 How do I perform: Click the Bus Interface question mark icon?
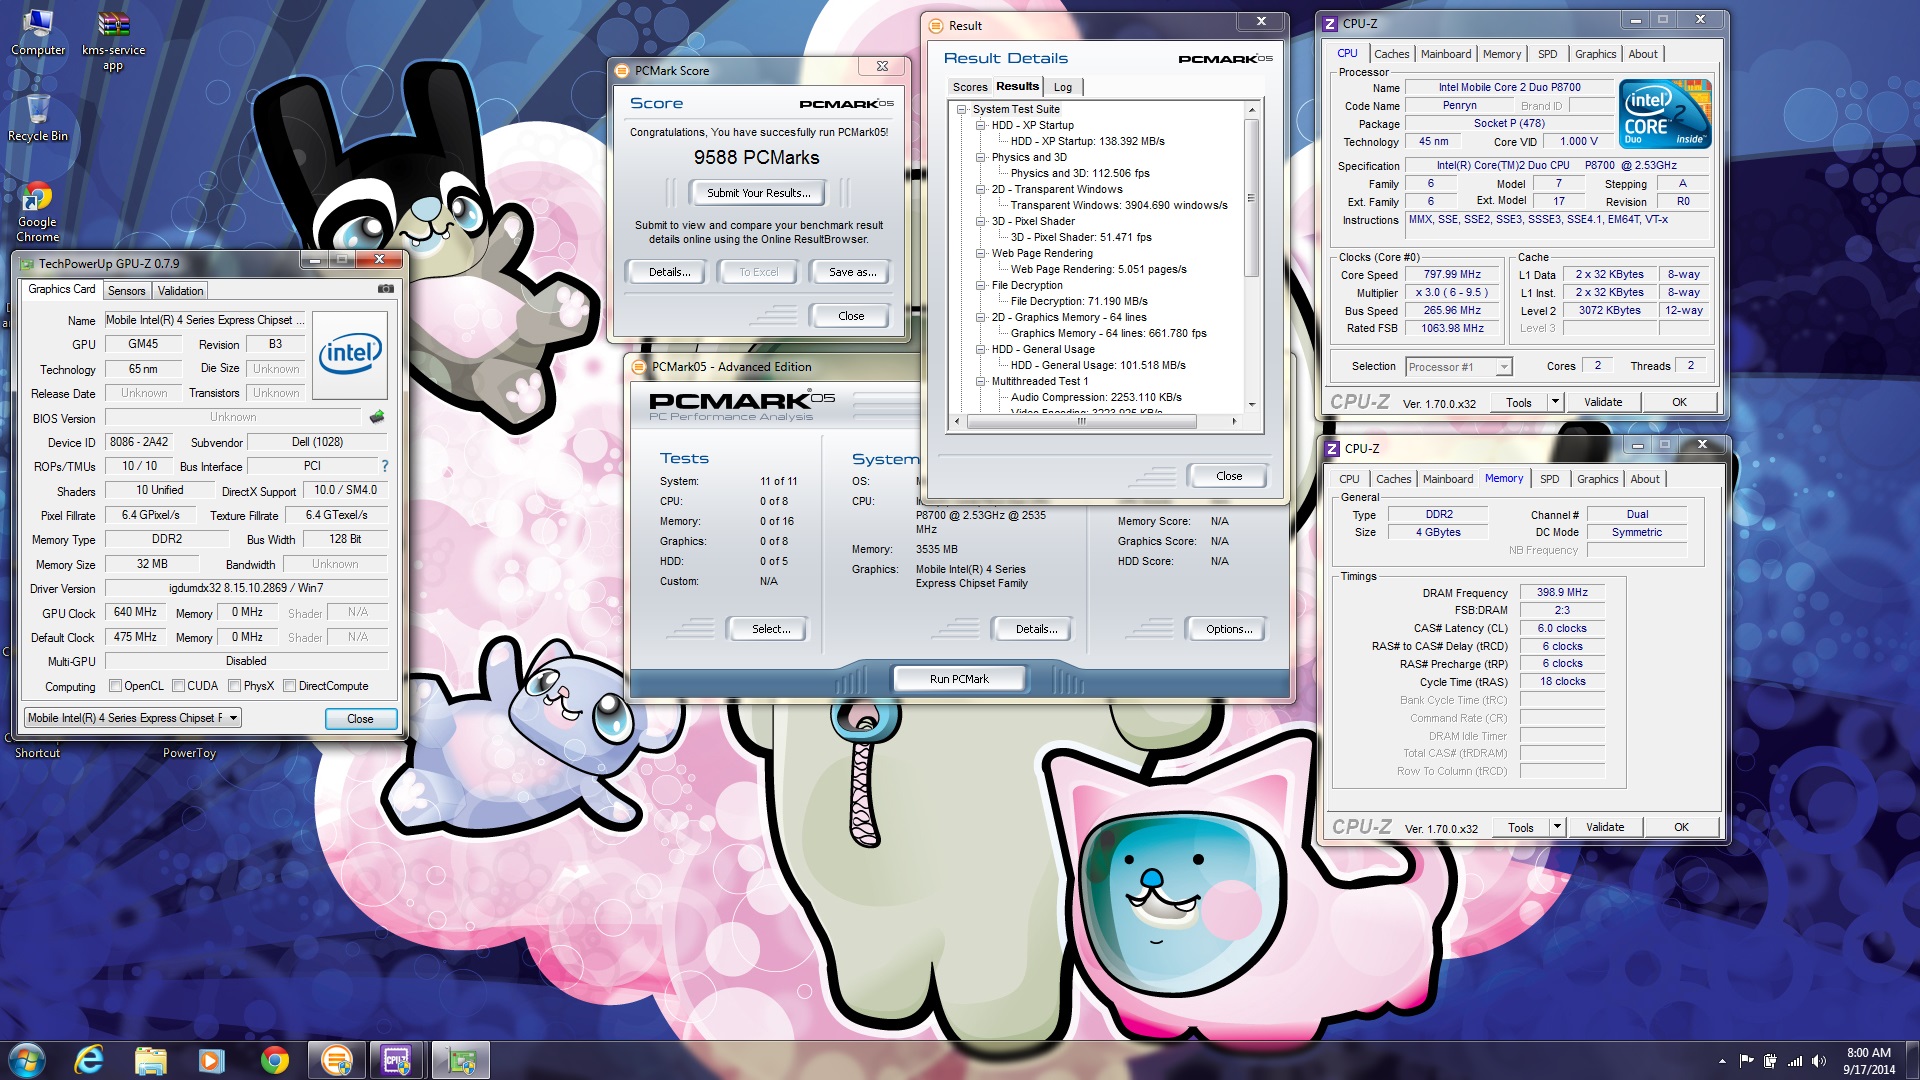tap(385, 466)
